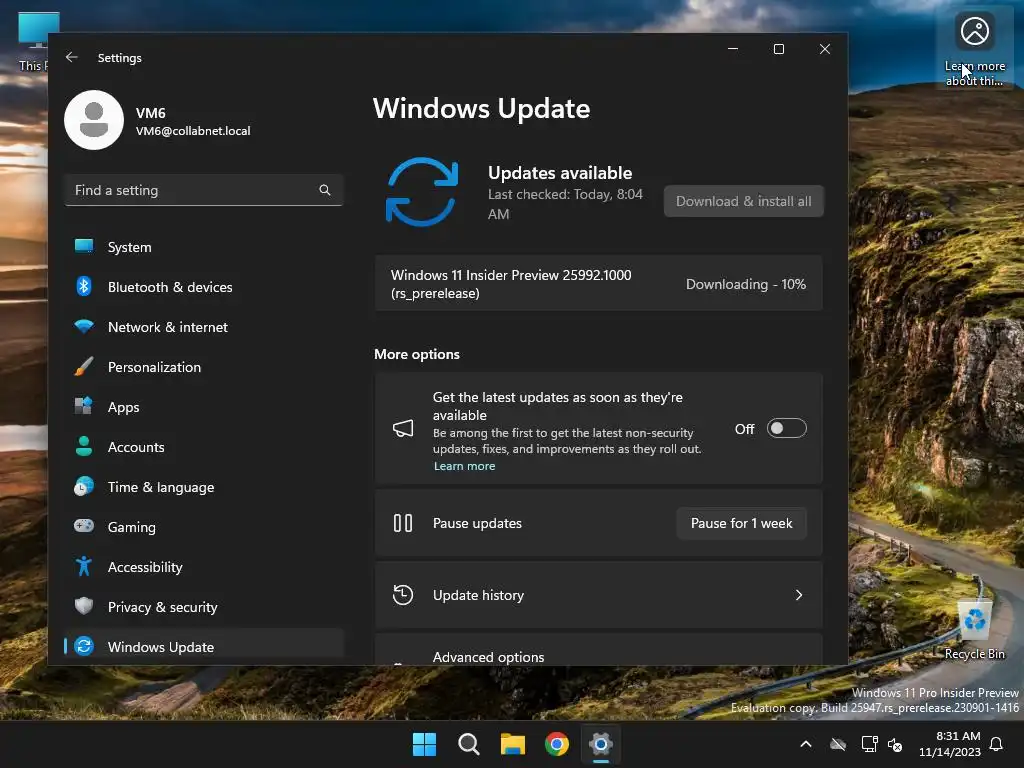This screenshot has width=1024, height=768.
Task: Open File Explorer from the taskbar
Action: (x=513, y=744)
